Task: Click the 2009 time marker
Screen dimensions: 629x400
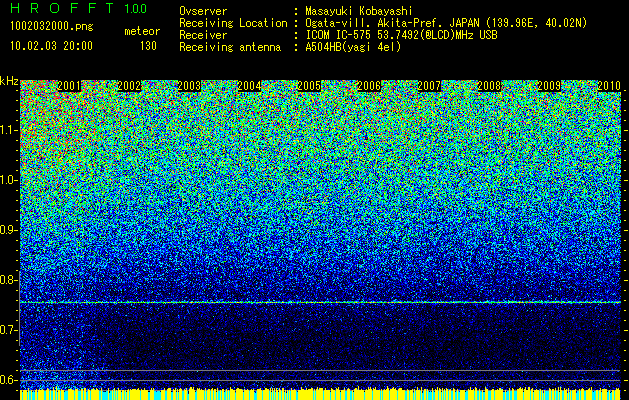Action: point(549,86)
